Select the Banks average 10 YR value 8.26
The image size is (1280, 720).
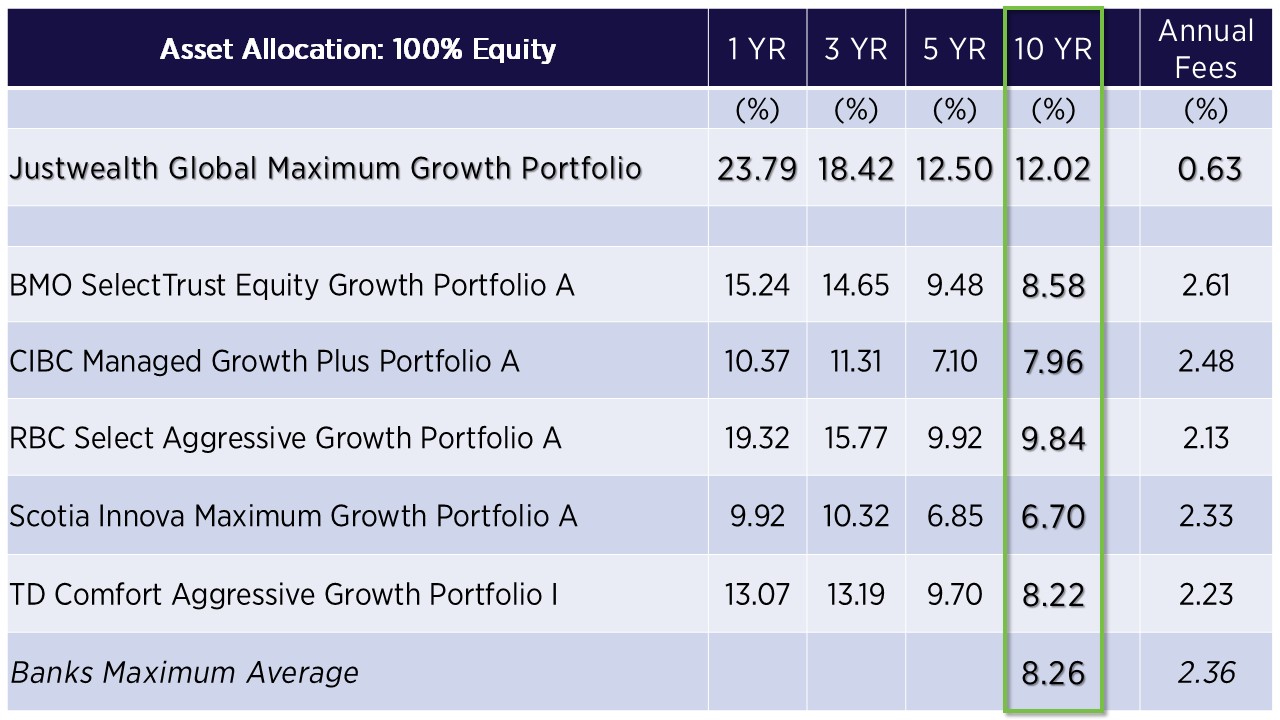[x=1053, y=672]
